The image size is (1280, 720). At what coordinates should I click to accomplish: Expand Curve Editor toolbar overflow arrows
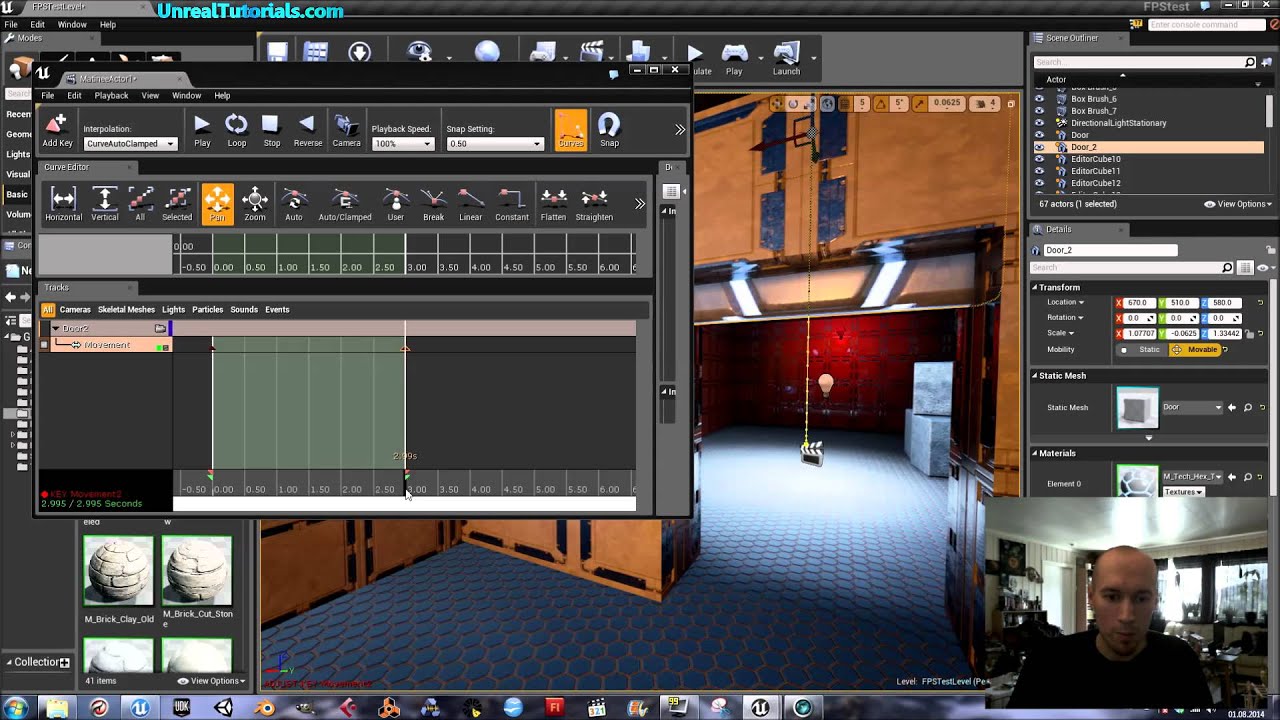[x=640, y=204]
